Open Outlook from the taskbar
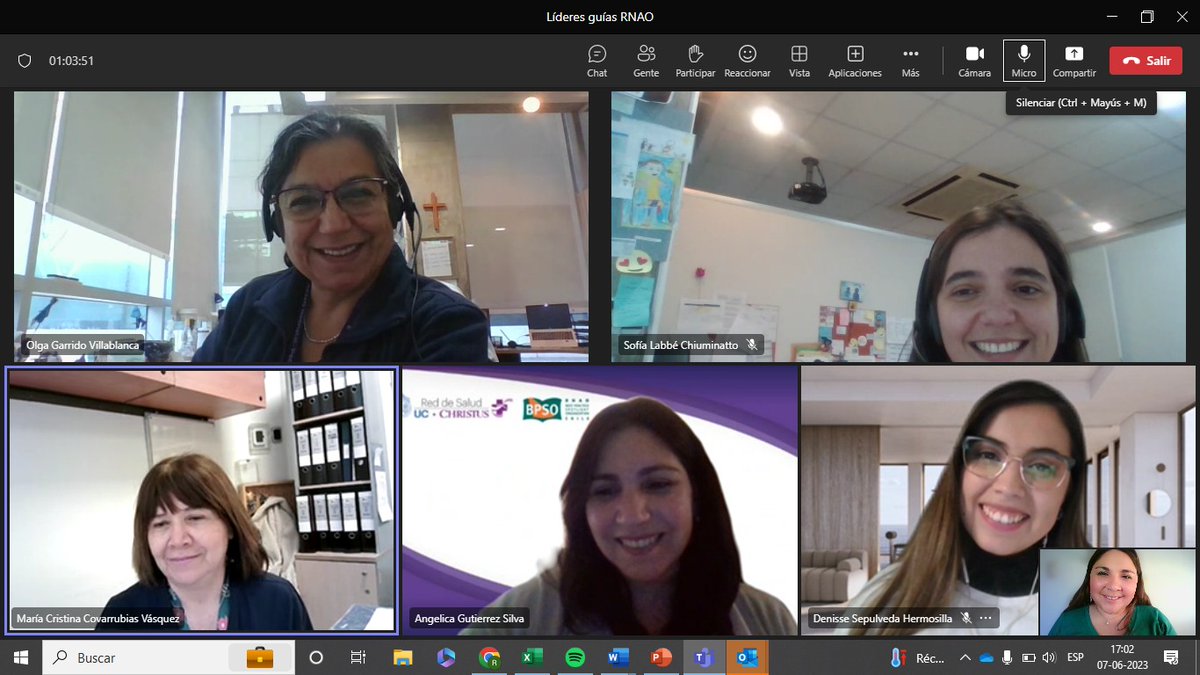Image resolution: width=1200 pixels, height=675 pixels. (x=746, y=658)
